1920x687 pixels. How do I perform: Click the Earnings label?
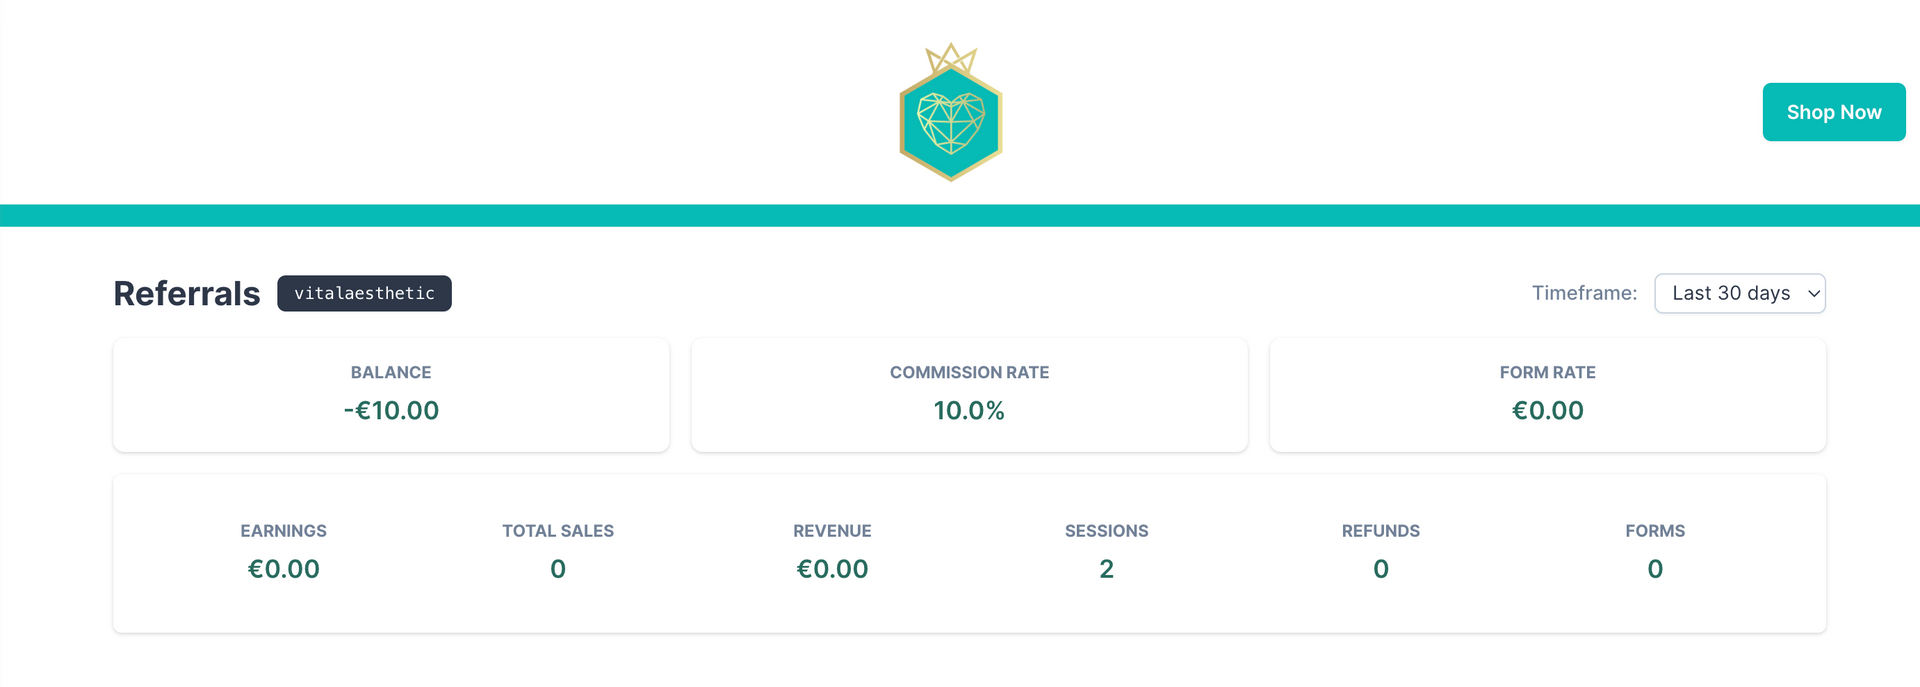[x=284, y=531]
